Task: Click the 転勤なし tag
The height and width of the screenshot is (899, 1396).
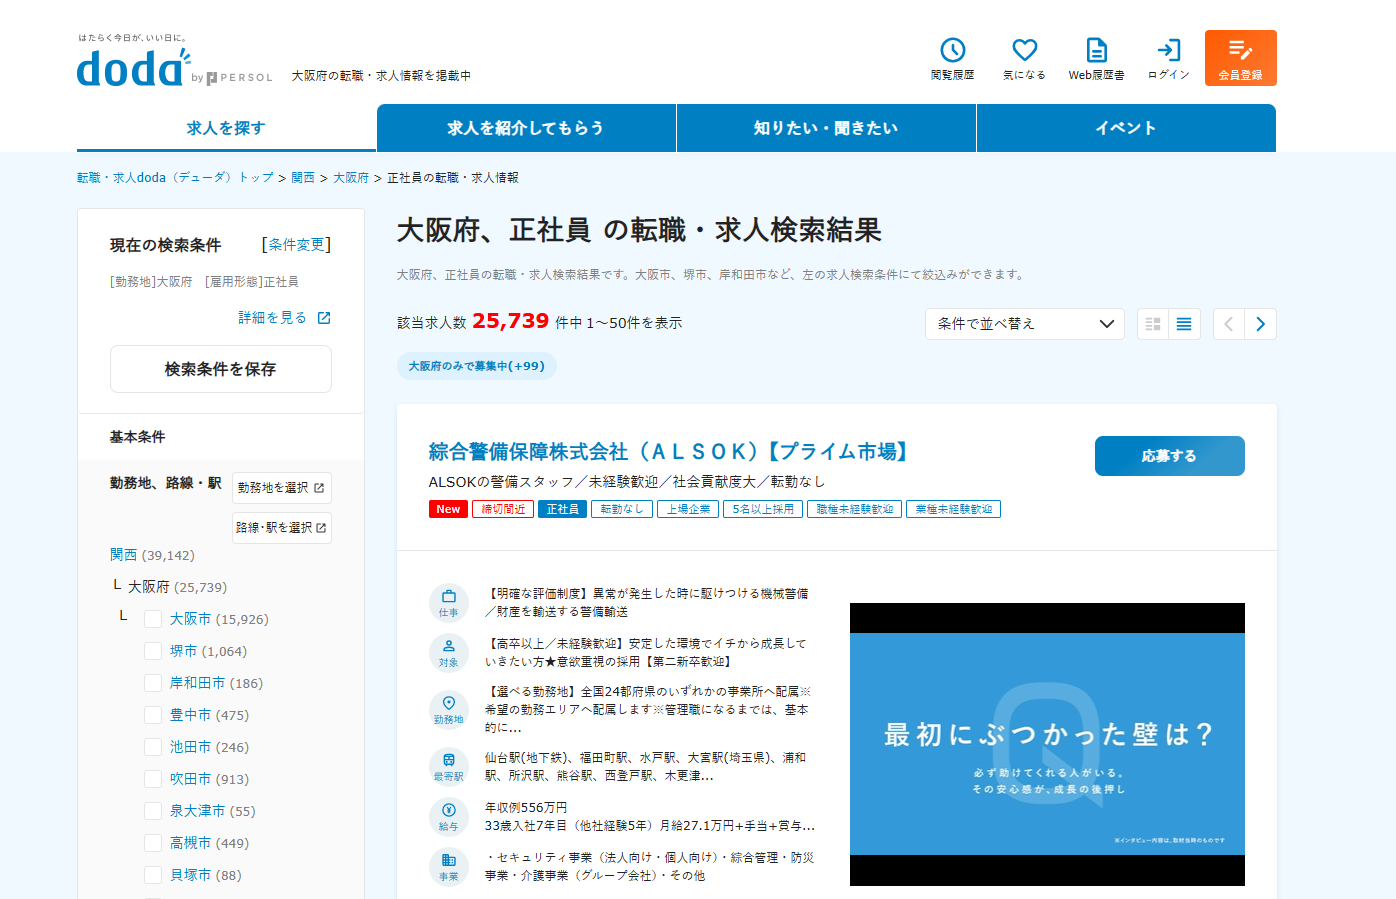Action: coord(622,509)
